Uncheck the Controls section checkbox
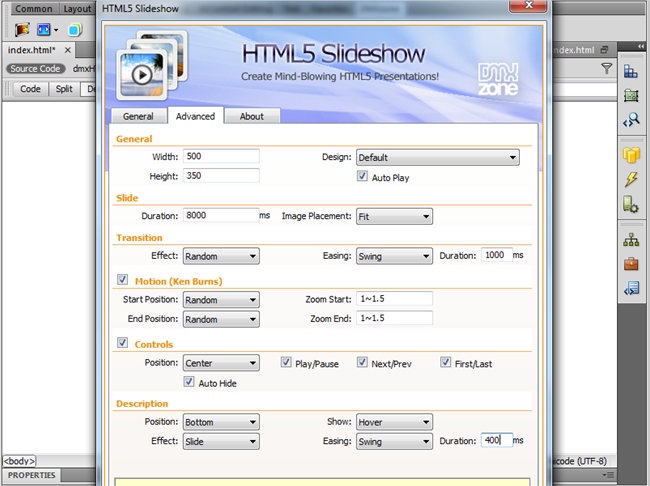650x486 pixels. pyautogui.click(x=122, y=343)
